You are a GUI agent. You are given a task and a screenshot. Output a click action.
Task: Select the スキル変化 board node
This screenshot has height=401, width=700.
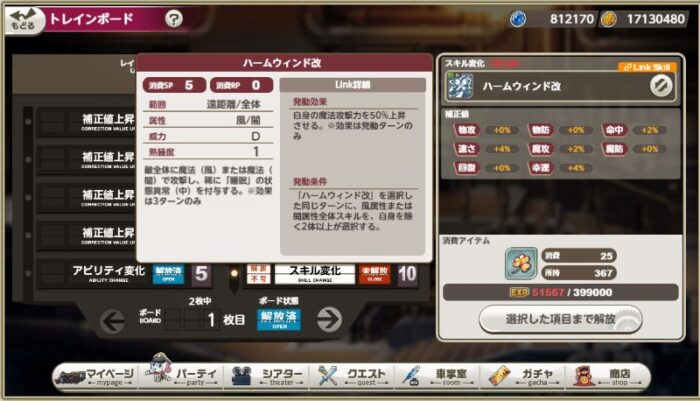pyautogui.click(x=315, y=274)
